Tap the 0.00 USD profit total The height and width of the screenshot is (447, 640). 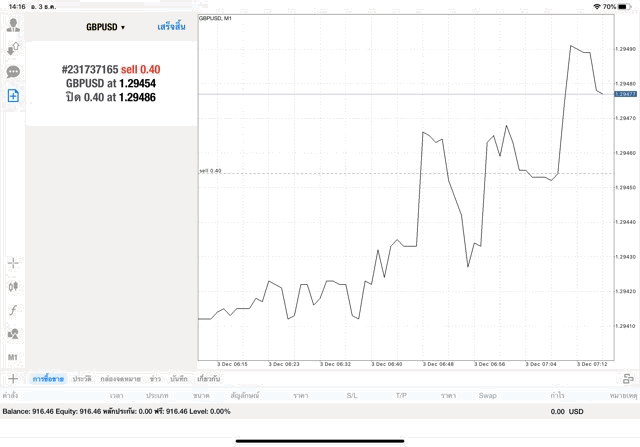567,411
